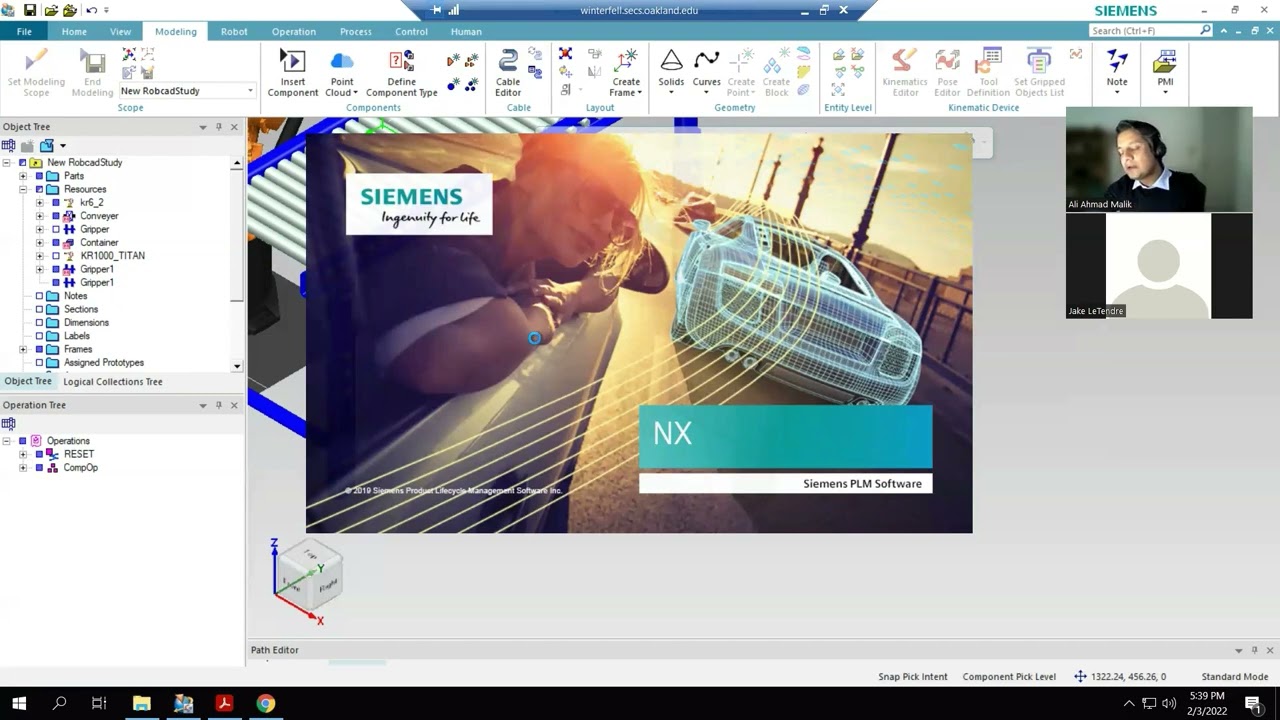The height and width of the screenshot is (720, 1280).
Task: Toggle visibility checkbox for Conveyer
Action: [56, 216]
